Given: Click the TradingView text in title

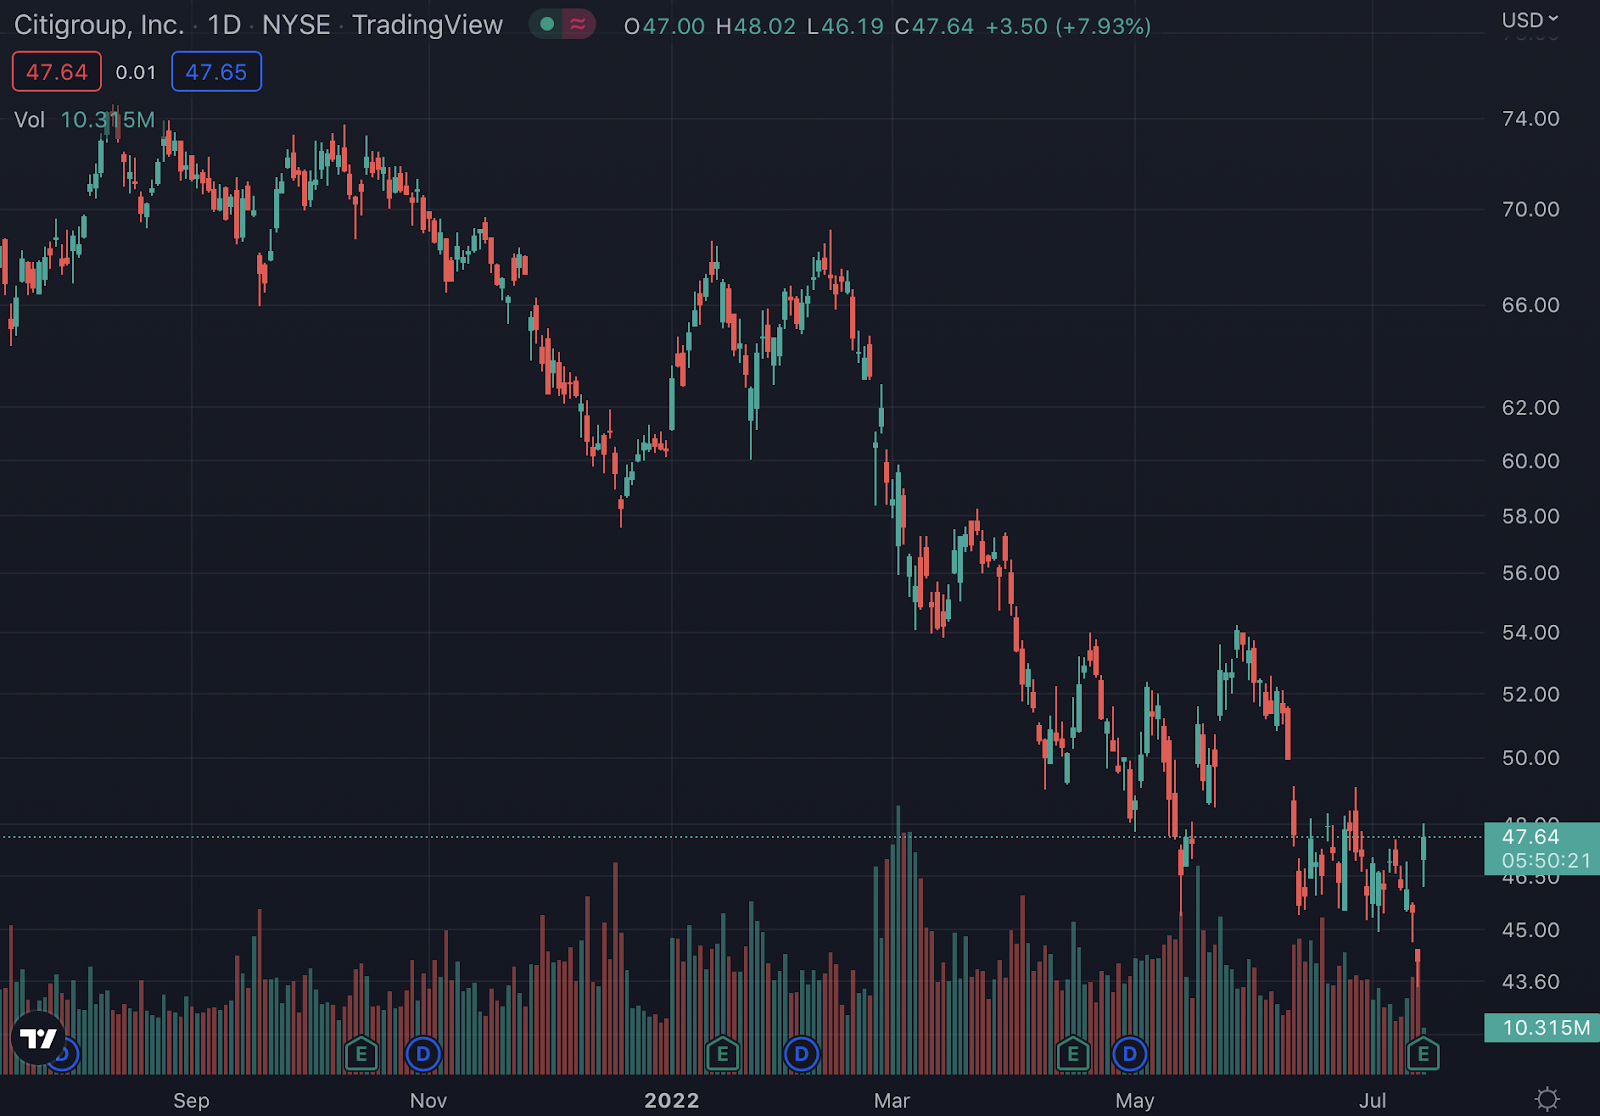Looking at the screenshot, I should [x=427, y=25].
